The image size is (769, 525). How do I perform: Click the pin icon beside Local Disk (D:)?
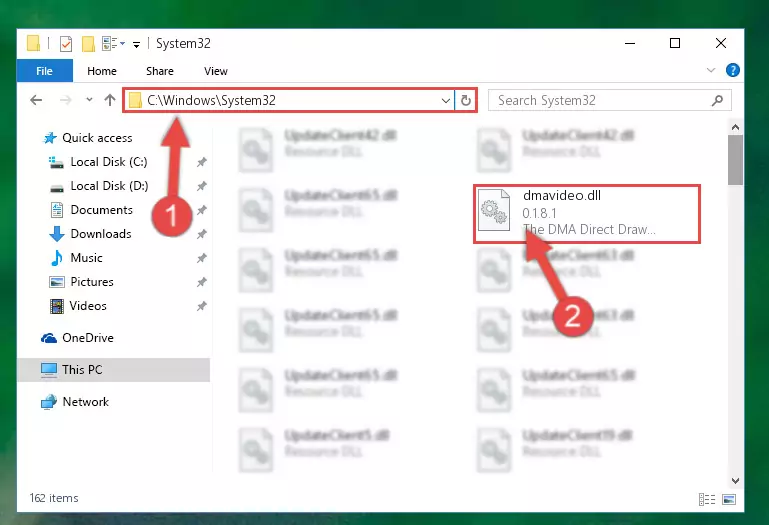[202, 186]
